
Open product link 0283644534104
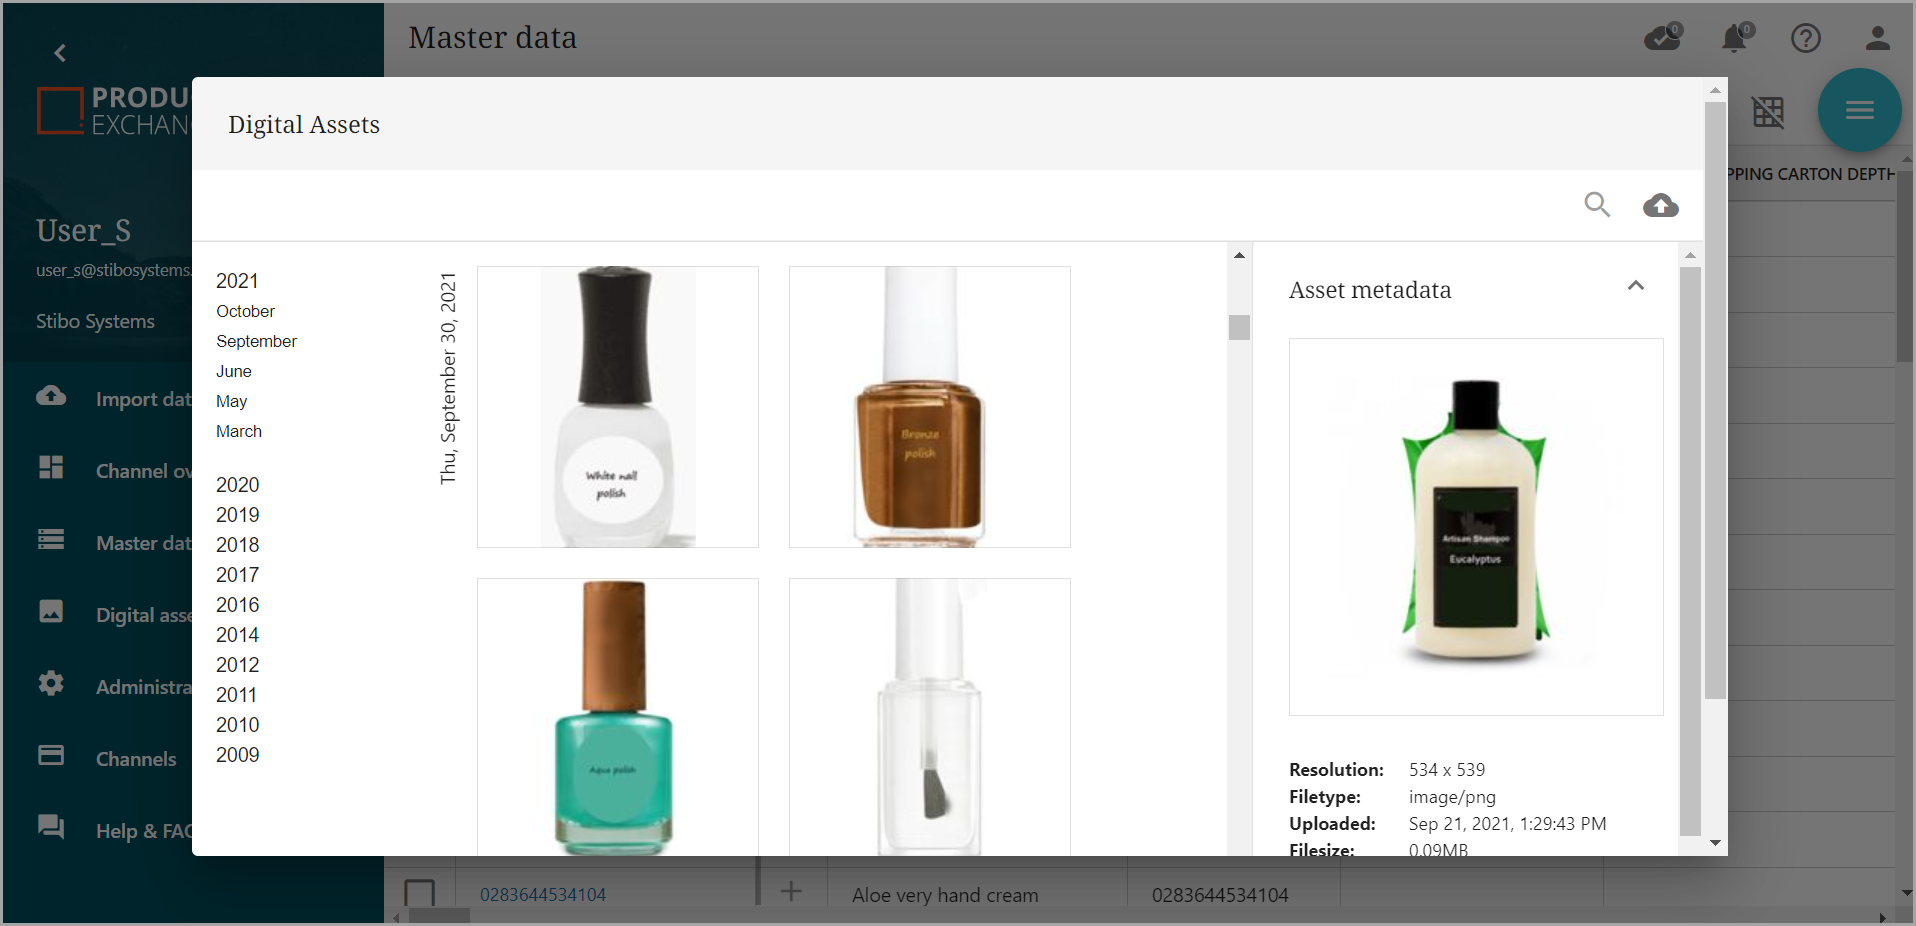[542, 895]
